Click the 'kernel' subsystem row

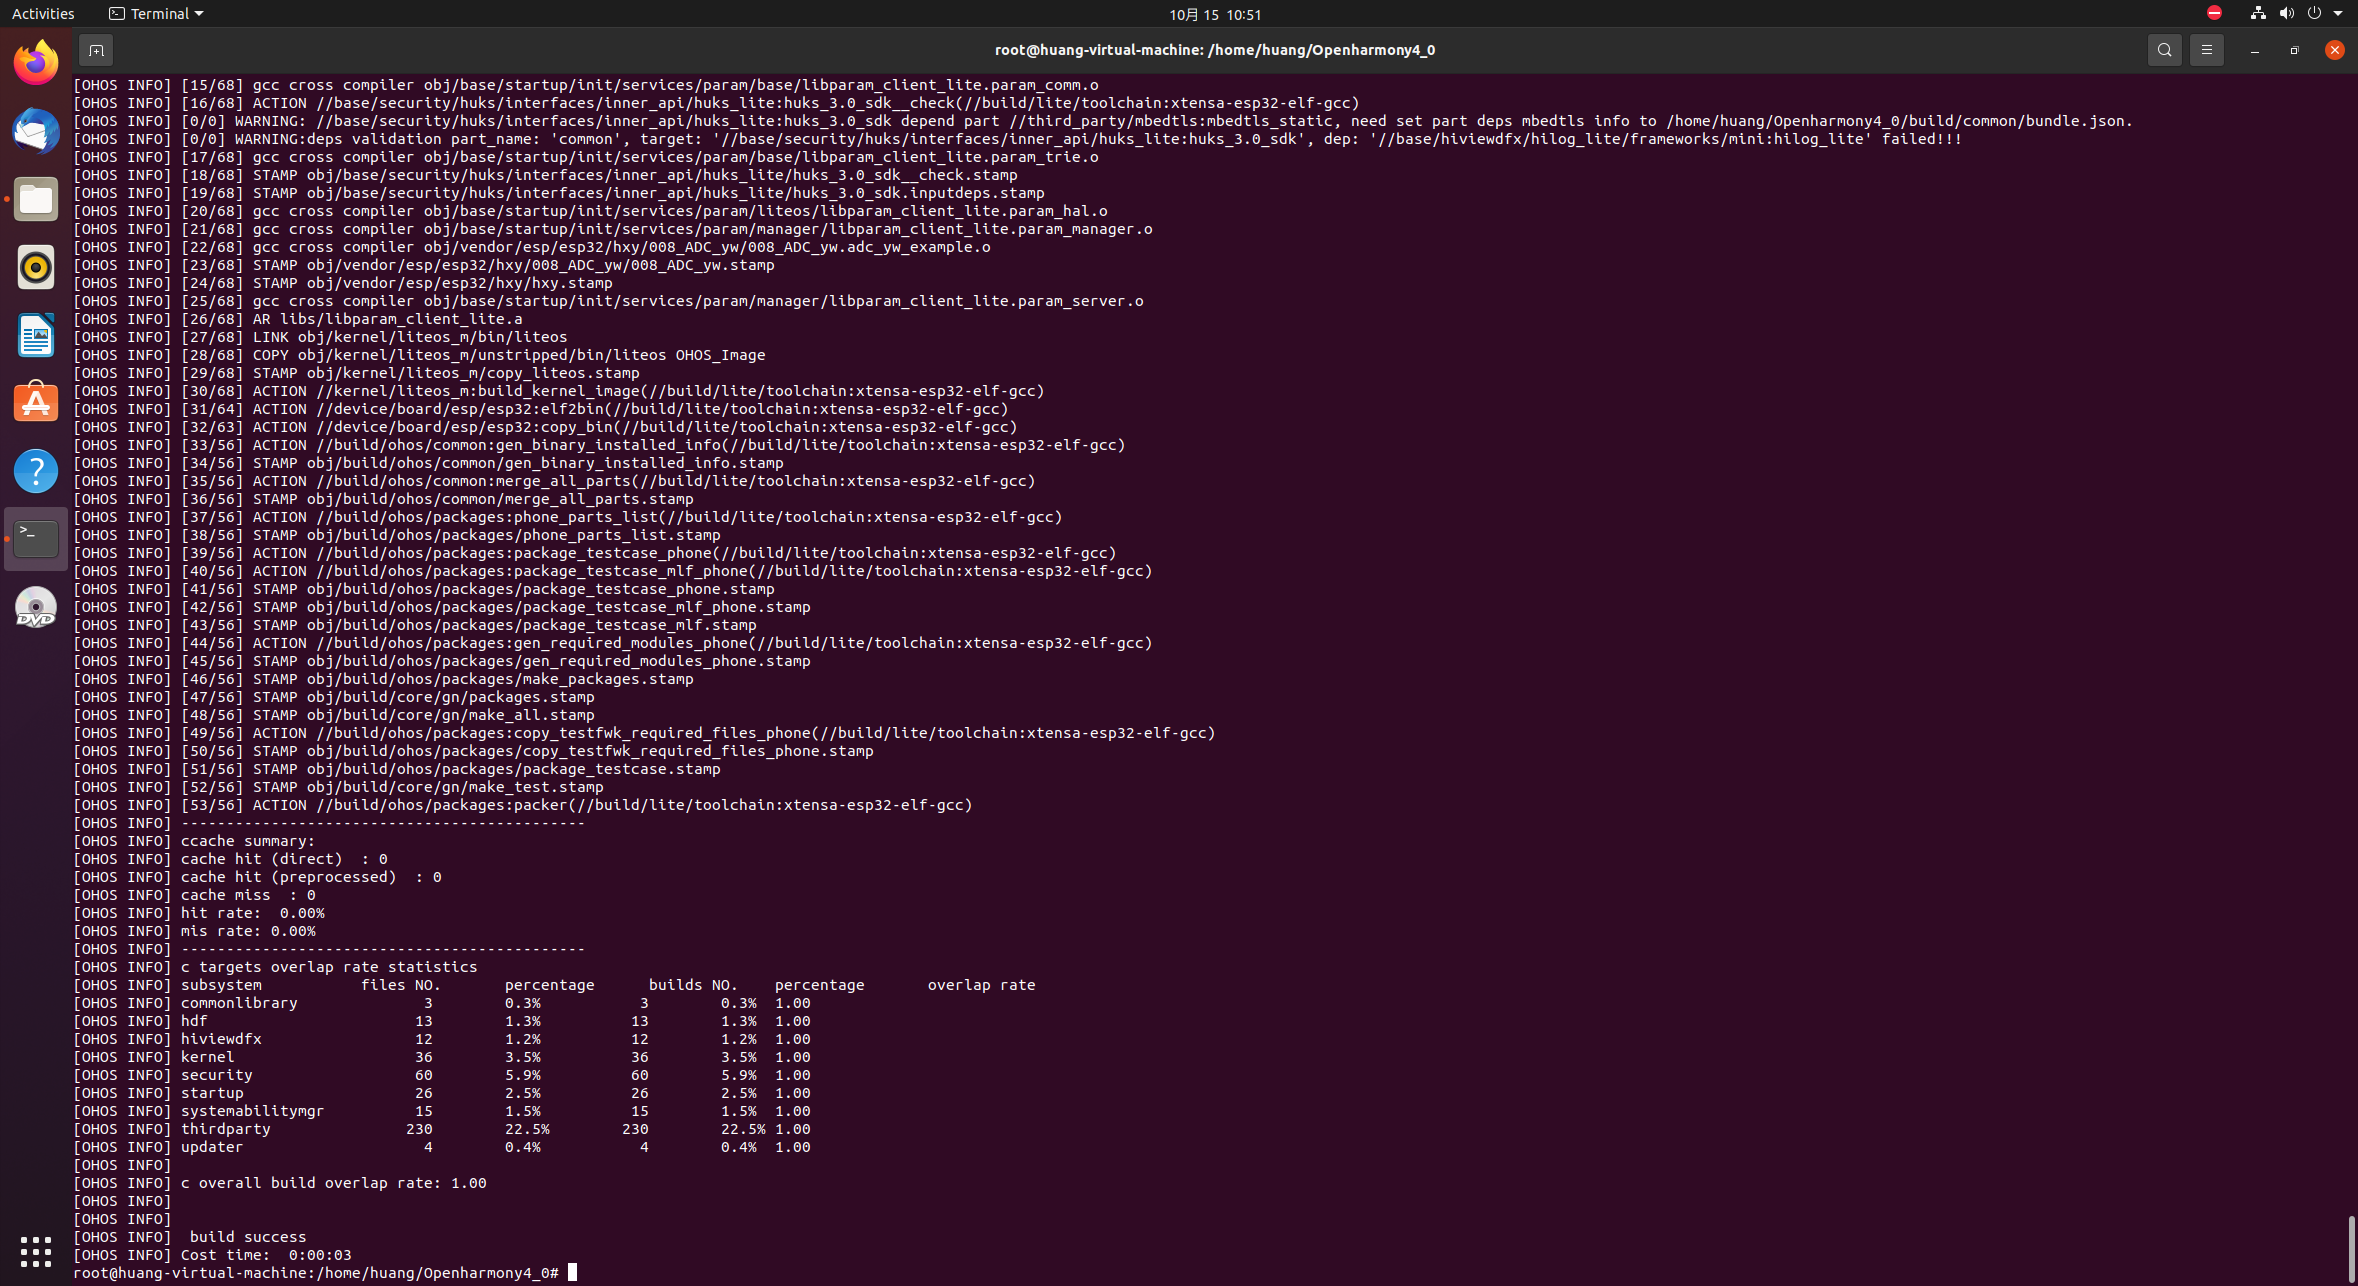(x=442, y=1057)
